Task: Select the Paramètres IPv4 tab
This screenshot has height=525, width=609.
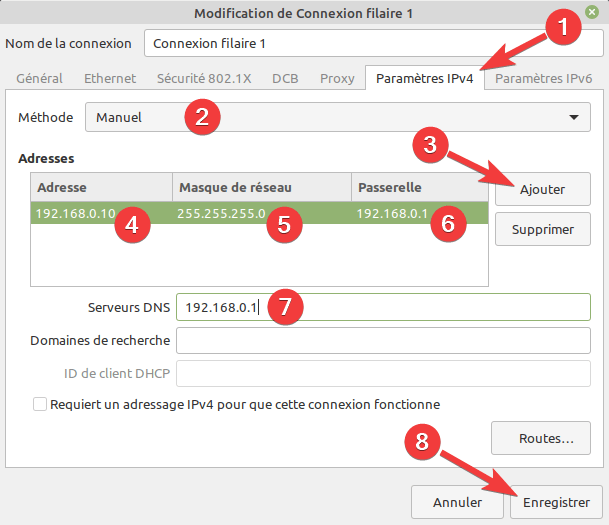Action: (425, 78)
